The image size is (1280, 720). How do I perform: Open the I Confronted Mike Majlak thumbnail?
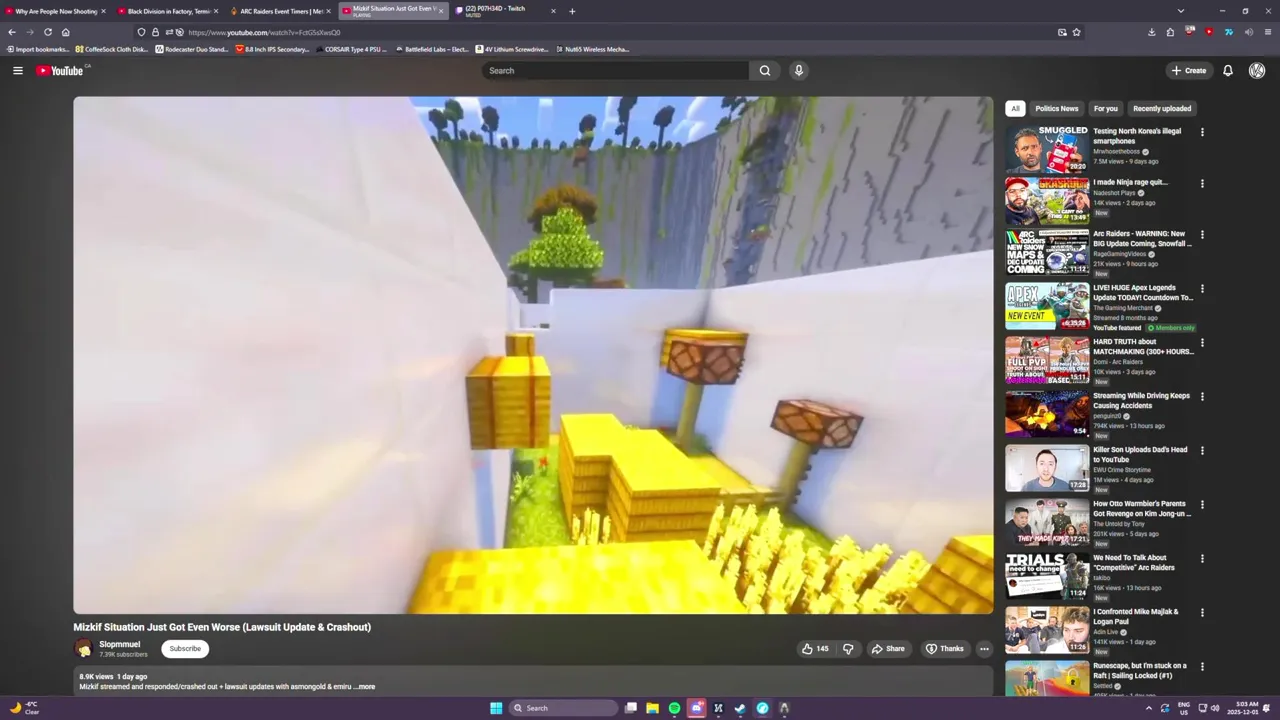1046,630
